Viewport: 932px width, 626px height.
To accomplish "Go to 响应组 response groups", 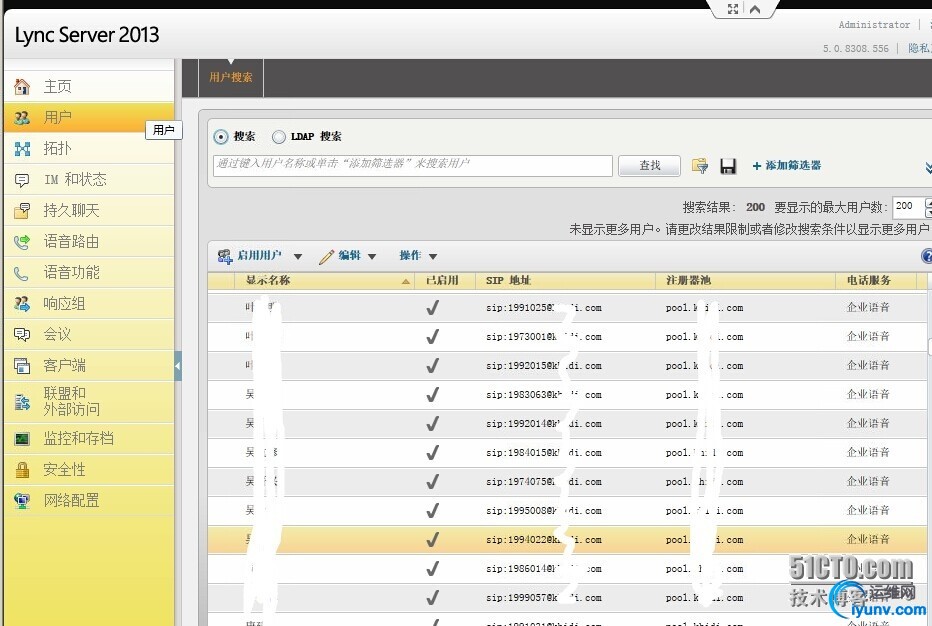I will [x=89, y=303].
